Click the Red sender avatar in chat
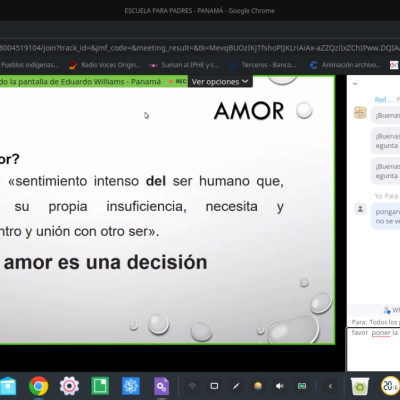This screenshot has width=400, height=400. [360, 113]
